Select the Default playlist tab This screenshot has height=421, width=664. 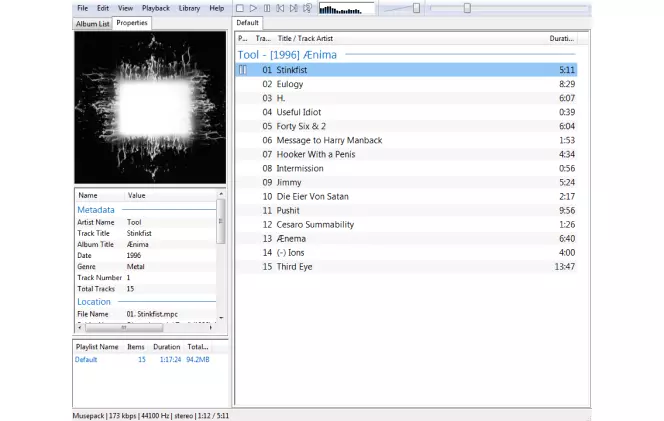click(247, 23)
